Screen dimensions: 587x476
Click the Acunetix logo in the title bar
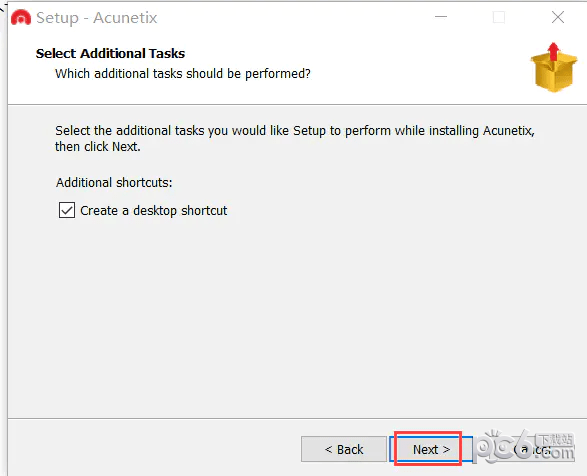coord(21,18)
